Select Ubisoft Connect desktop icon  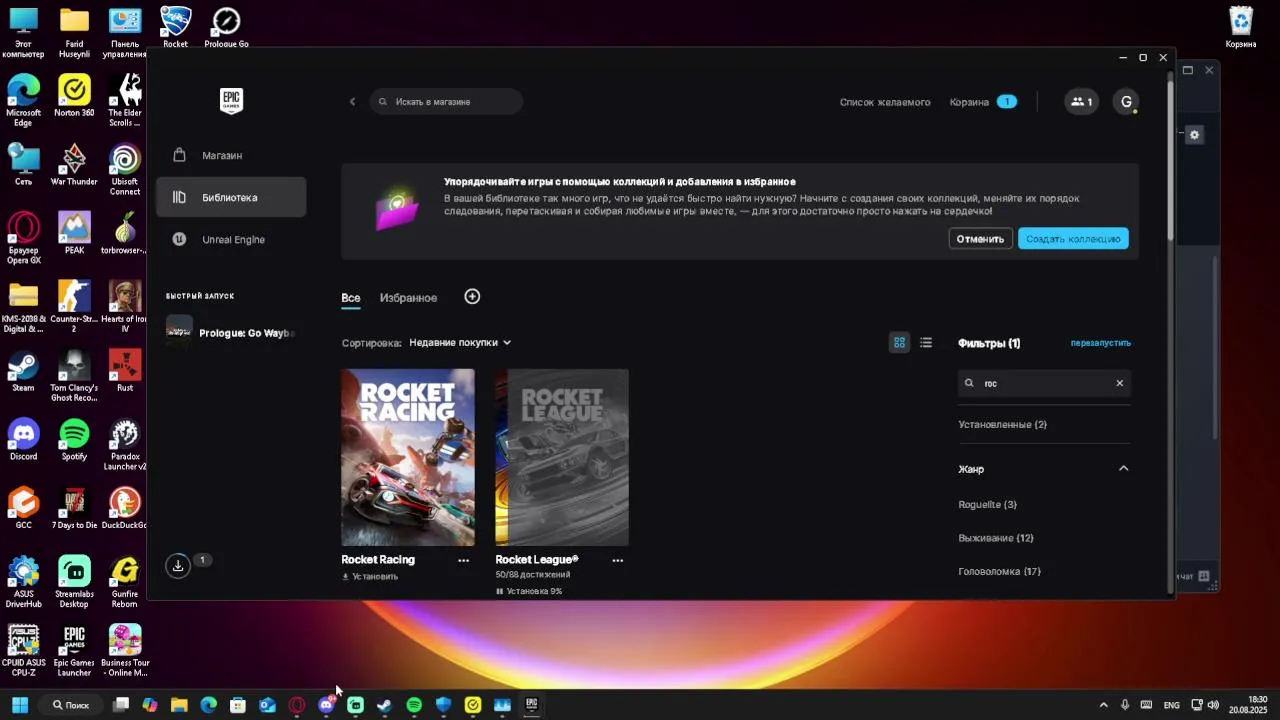tap(125, 170)
